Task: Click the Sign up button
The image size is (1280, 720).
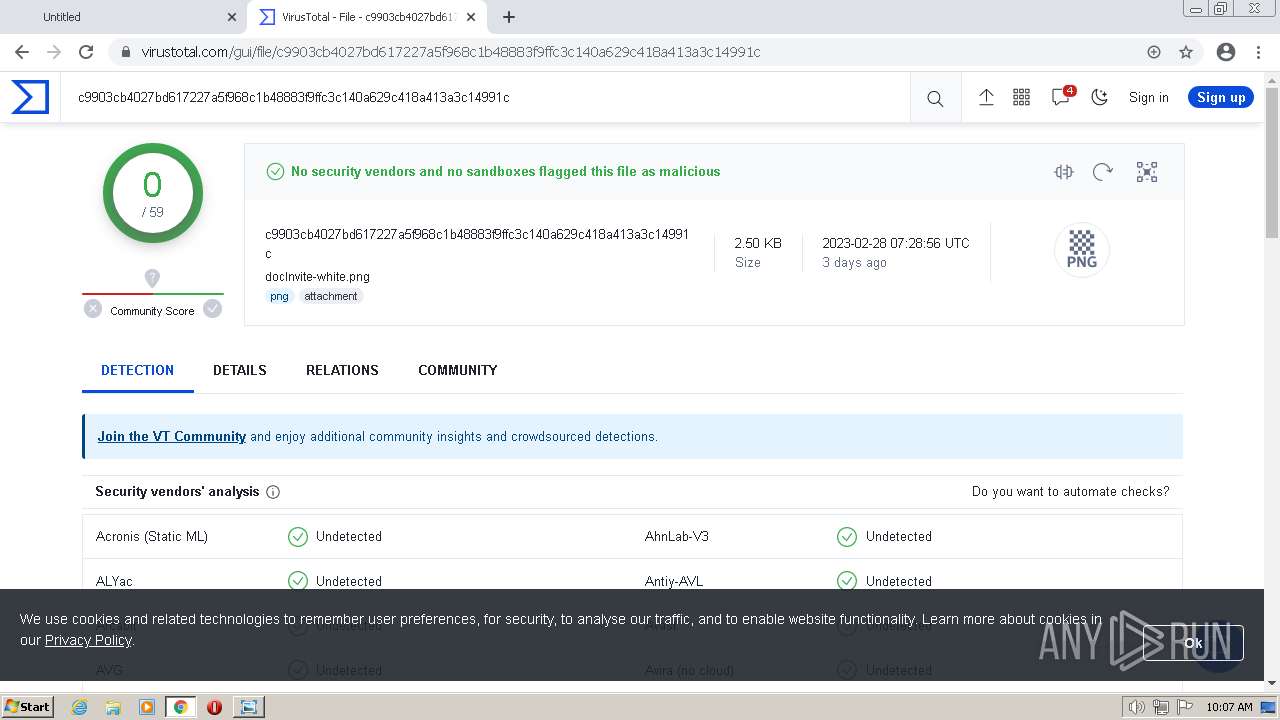Action: [x=1221, y=97]
